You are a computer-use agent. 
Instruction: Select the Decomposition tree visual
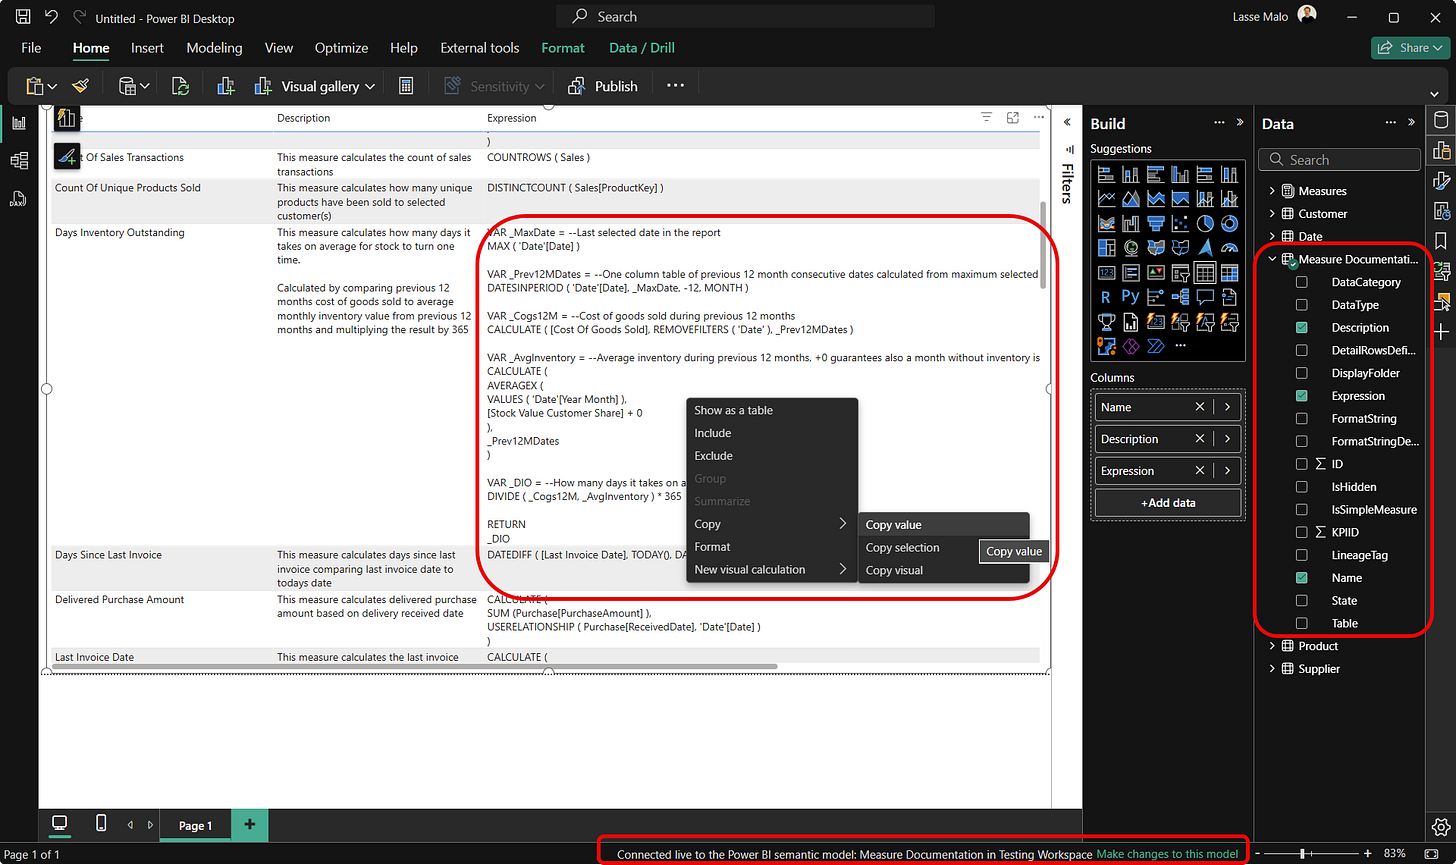(x=1180, y=297)
